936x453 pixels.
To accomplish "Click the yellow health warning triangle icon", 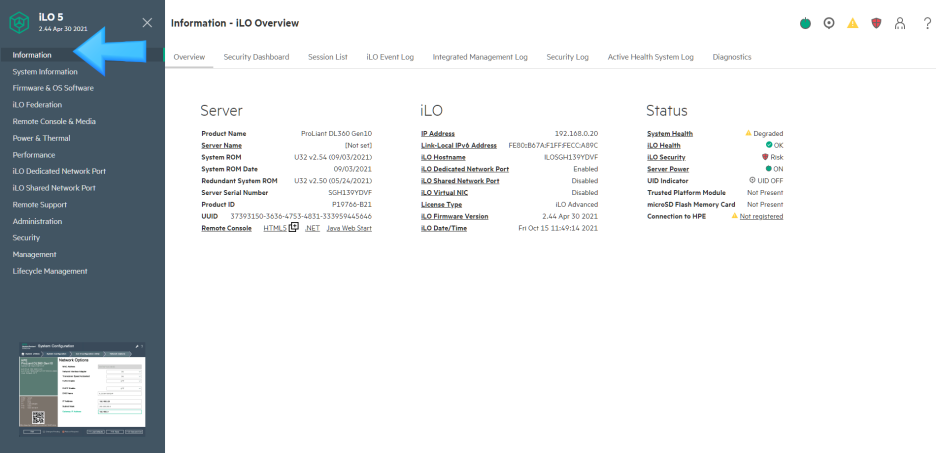I will pos(852,23).
